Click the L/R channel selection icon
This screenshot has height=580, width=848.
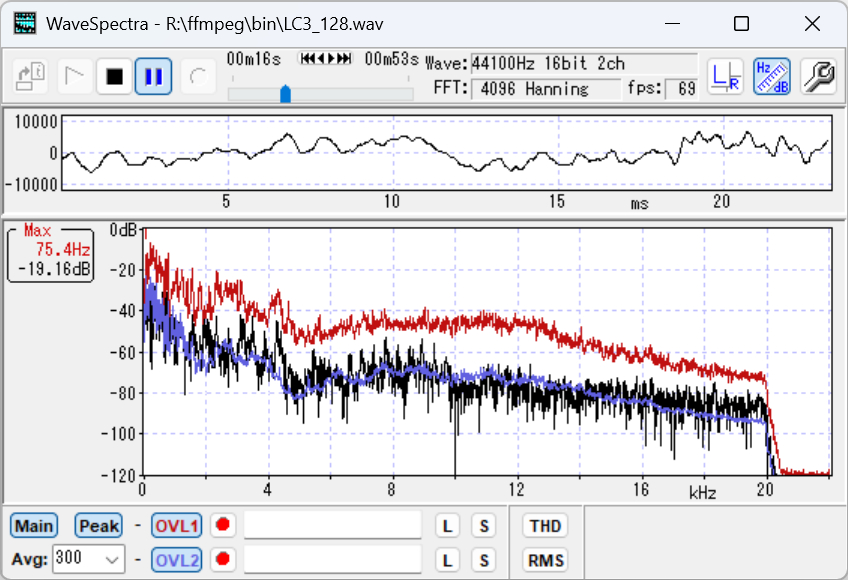pyautogui.click(x=725, y=76)
